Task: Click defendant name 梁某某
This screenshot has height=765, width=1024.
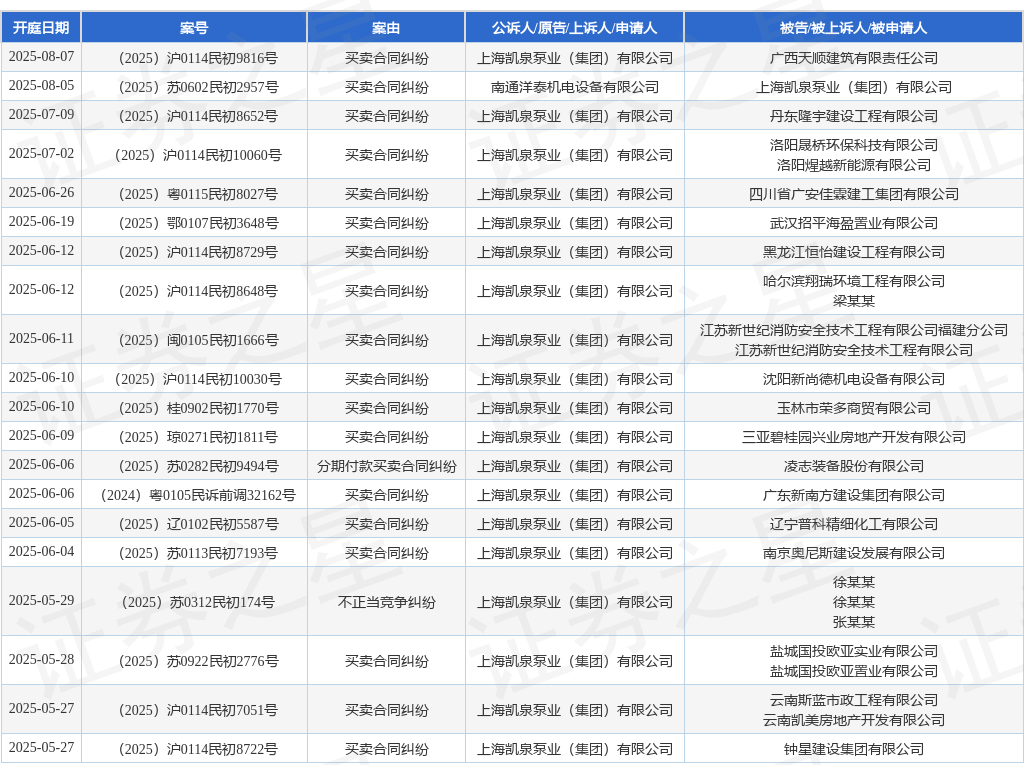Action: 854,301
